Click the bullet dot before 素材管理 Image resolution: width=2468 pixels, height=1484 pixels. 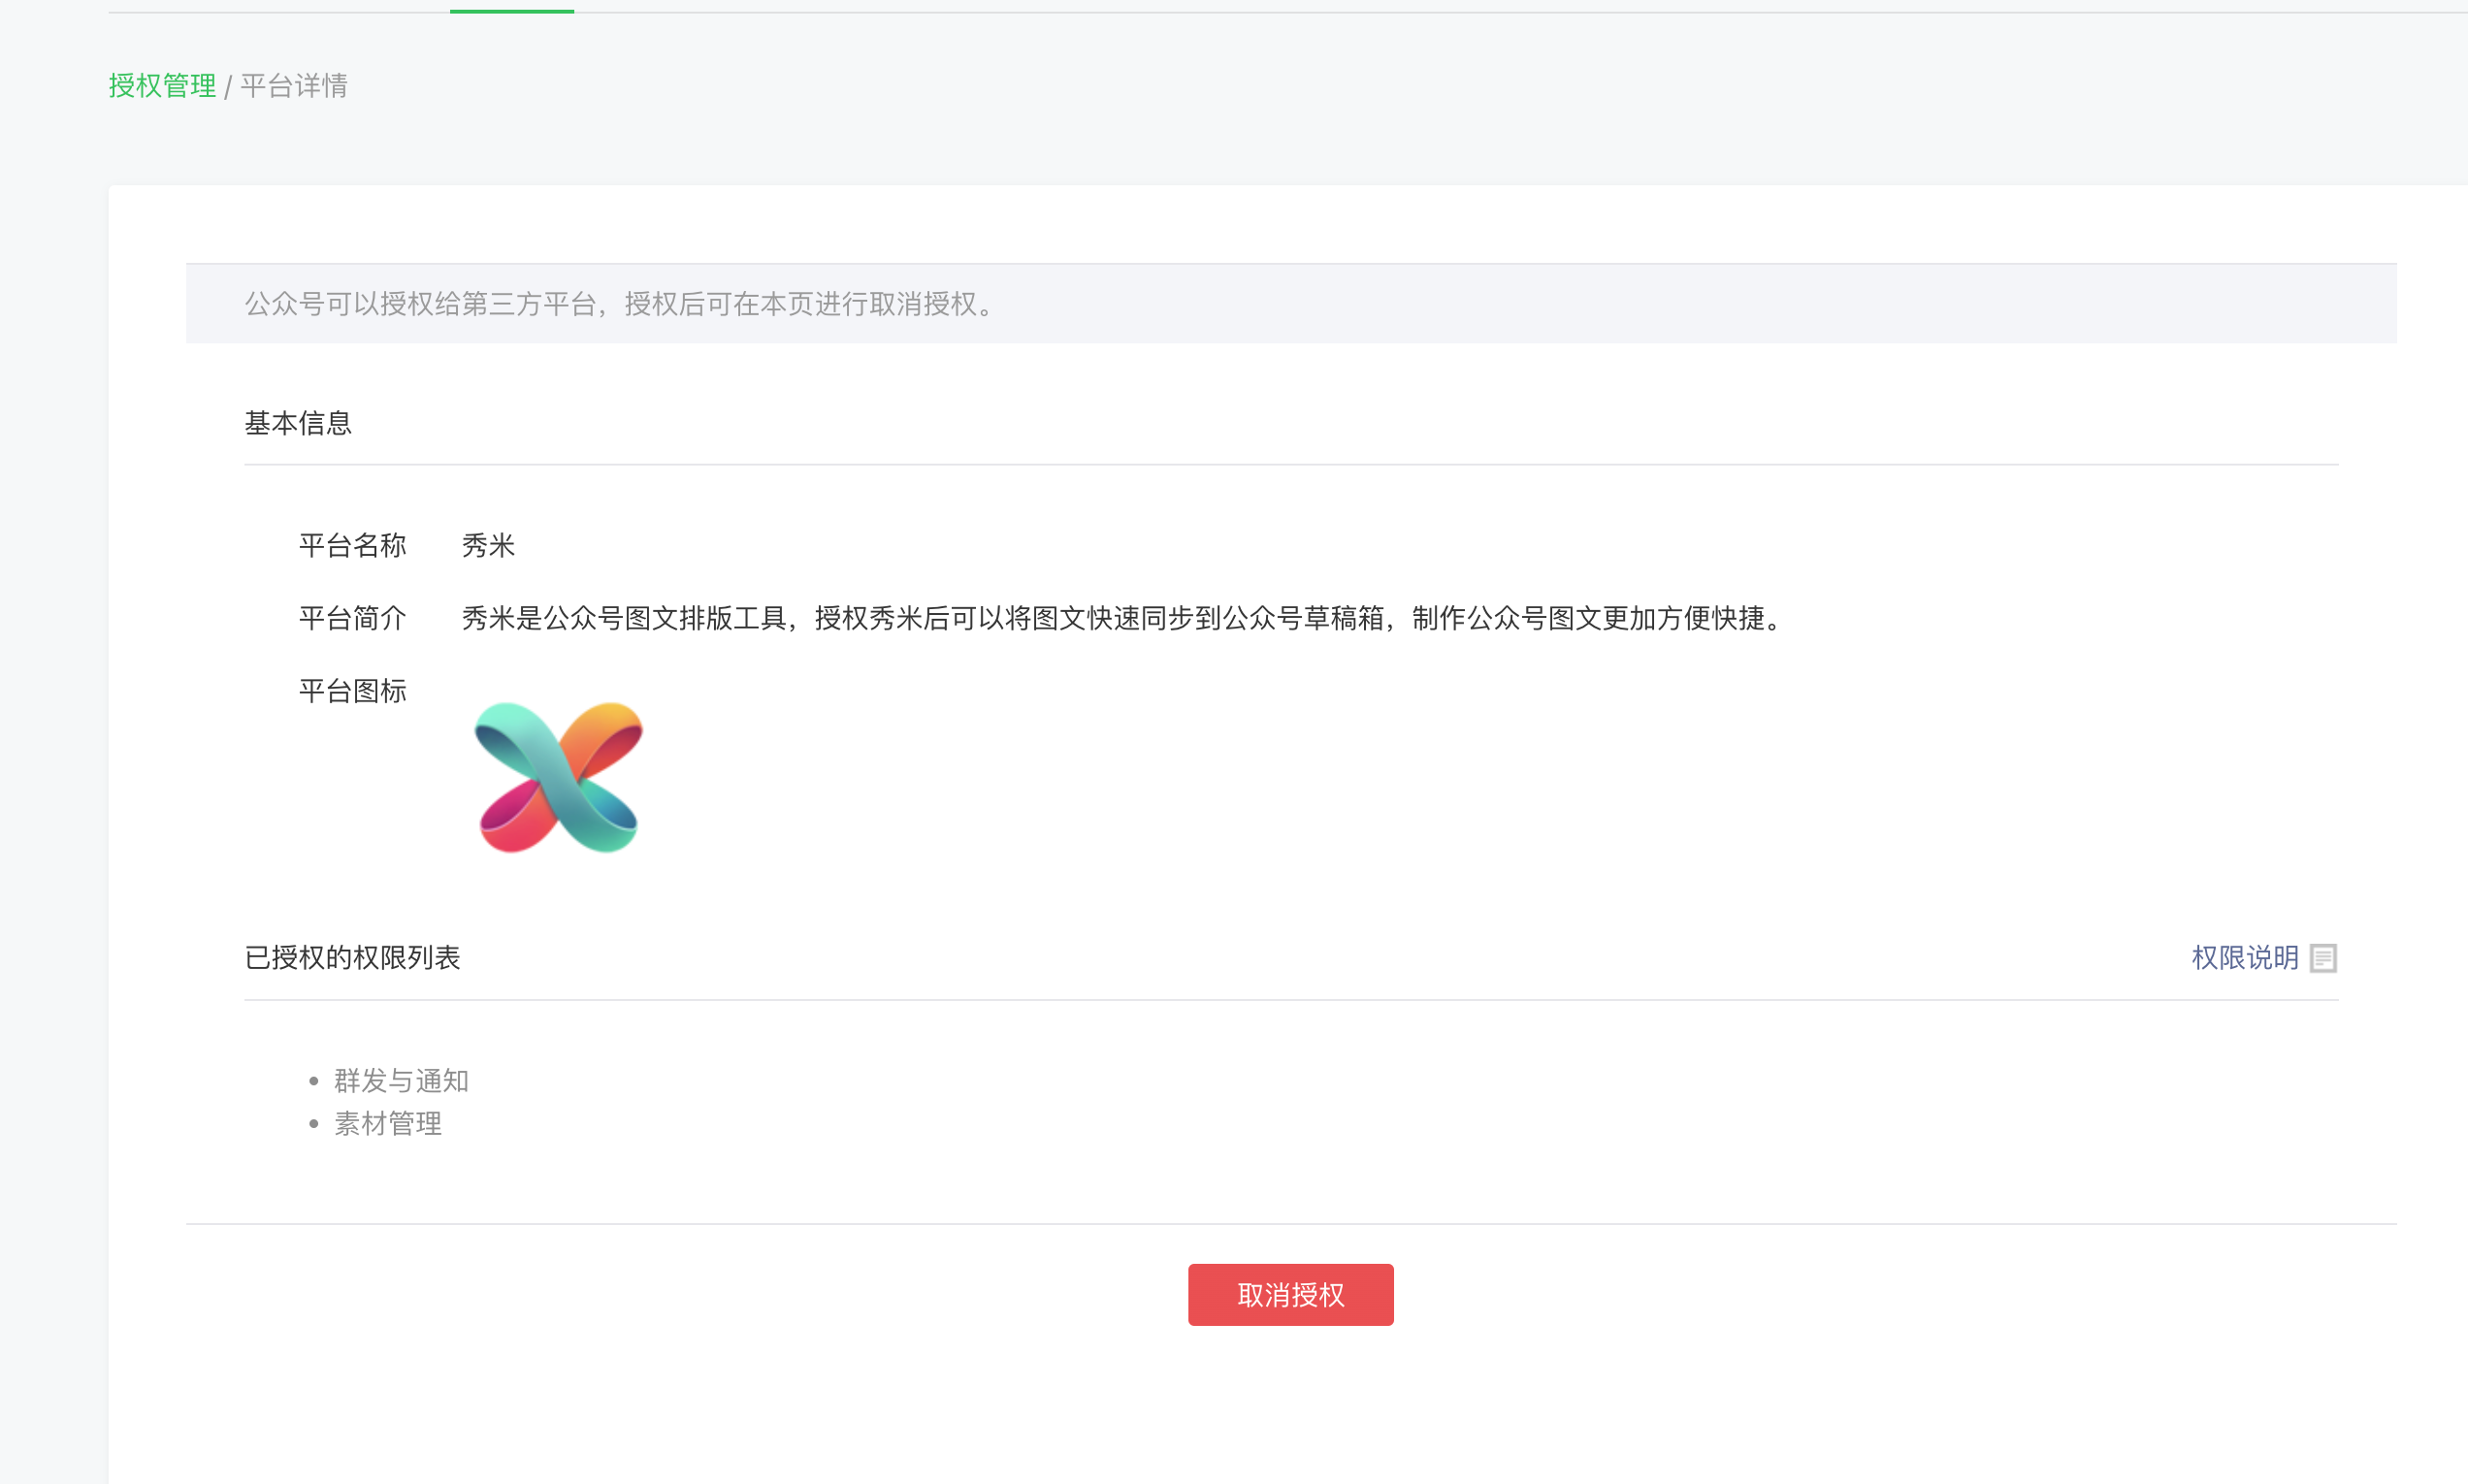click(314, 1124)
